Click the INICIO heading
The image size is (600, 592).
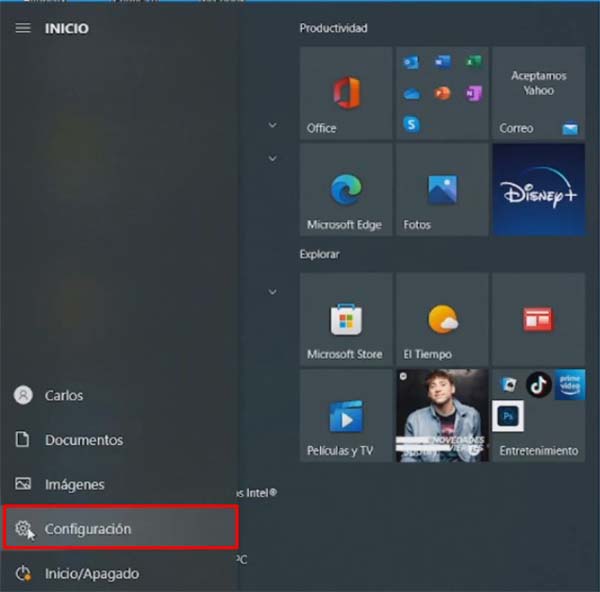[67, 28]
